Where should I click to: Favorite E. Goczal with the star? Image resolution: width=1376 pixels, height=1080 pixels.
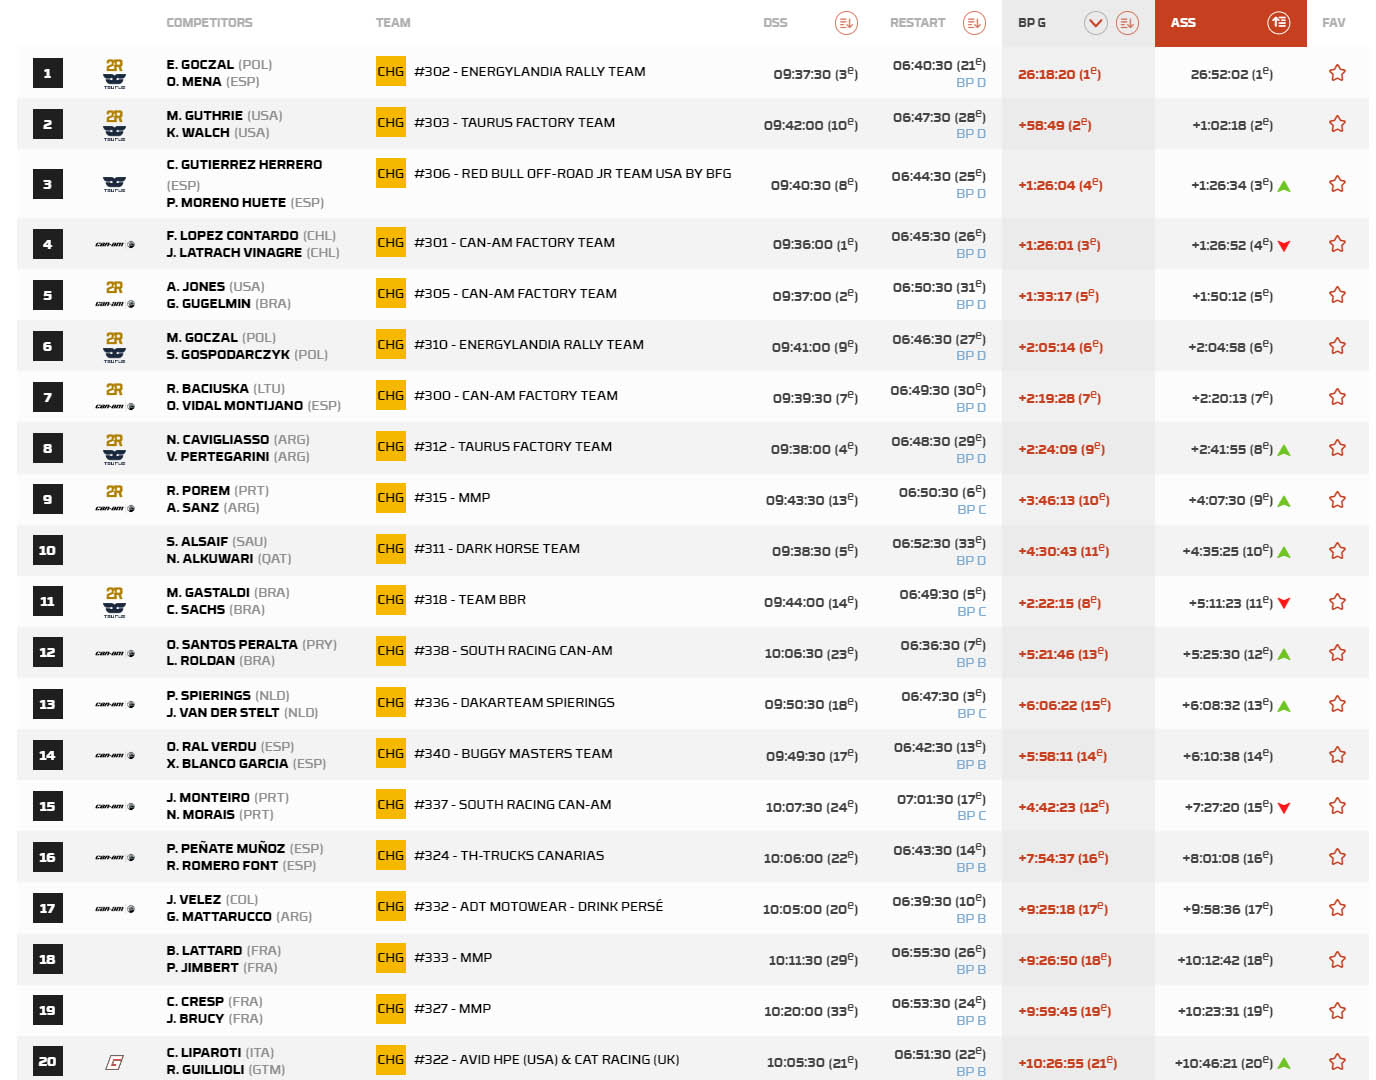[x=1337, y=73]
